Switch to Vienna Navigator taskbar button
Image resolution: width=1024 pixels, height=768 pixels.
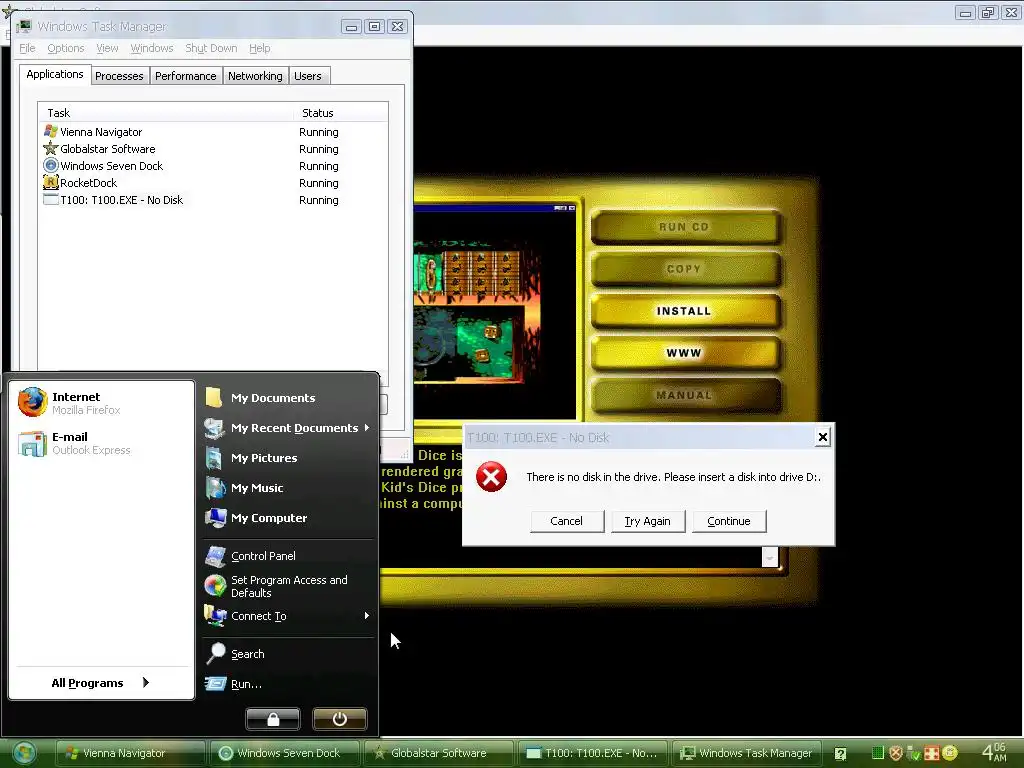130,753
